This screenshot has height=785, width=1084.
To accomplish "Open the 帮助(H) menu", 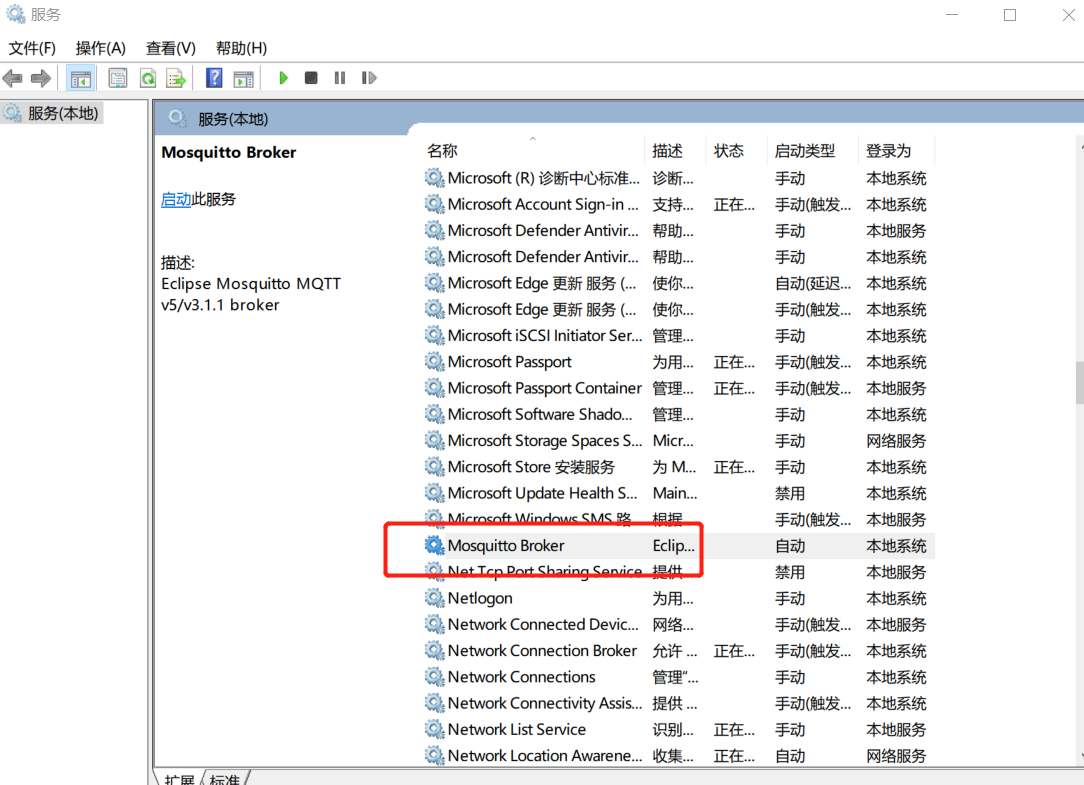I will point(241,48).
